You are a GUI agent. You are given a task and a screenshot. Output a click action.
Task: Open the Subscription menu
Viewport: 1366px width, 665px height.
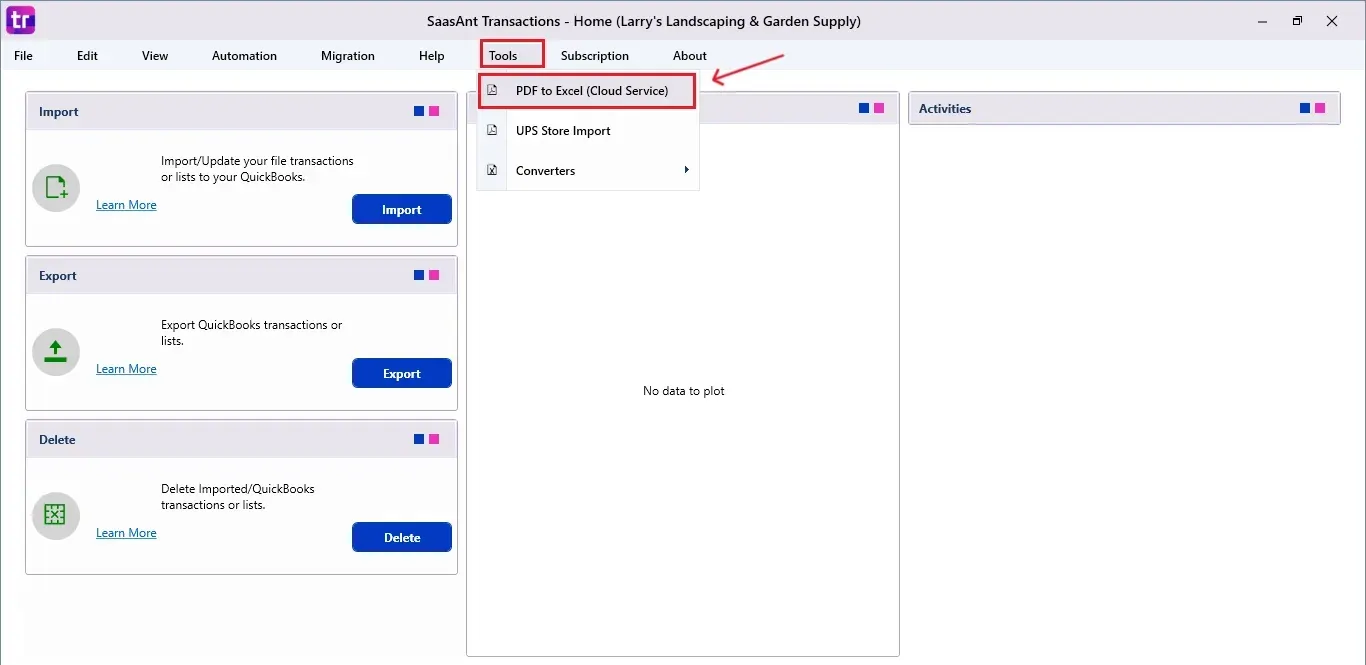pyautogui.click(x=595, y=56)
